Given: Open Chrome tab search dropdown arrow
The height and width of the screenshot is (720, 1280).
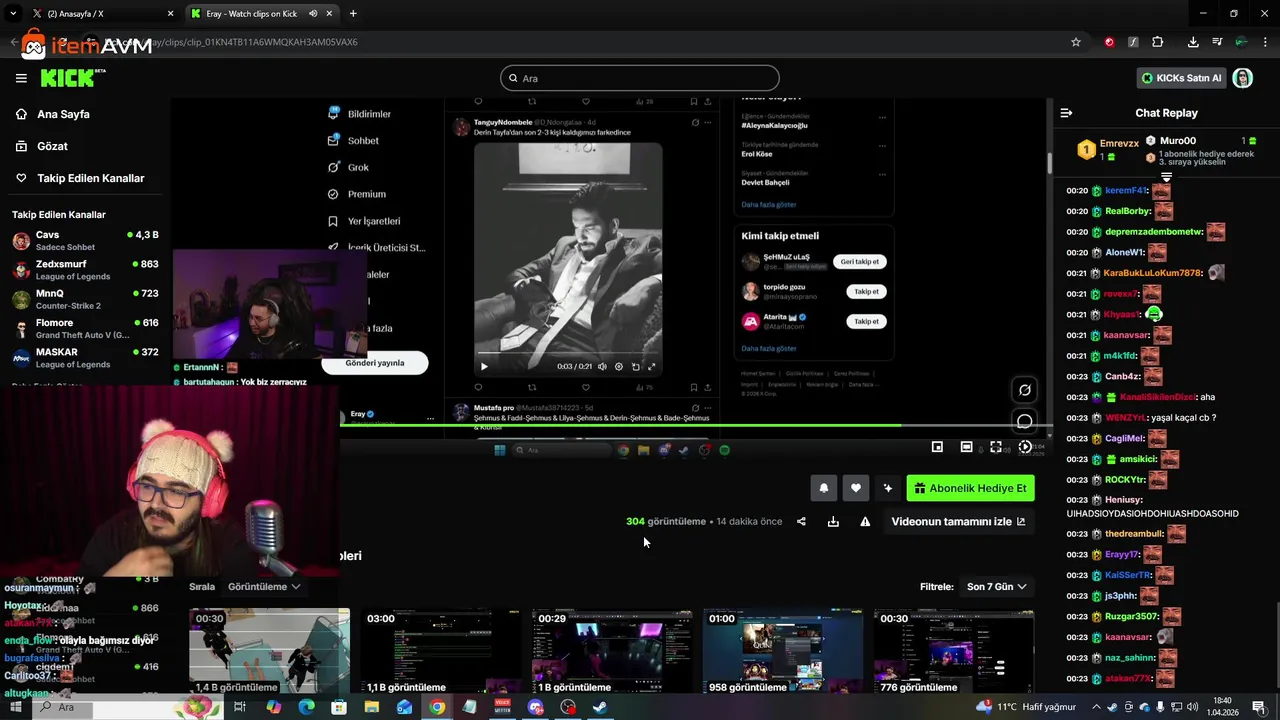Looking at the screenshot, I should tap(13, 14).
